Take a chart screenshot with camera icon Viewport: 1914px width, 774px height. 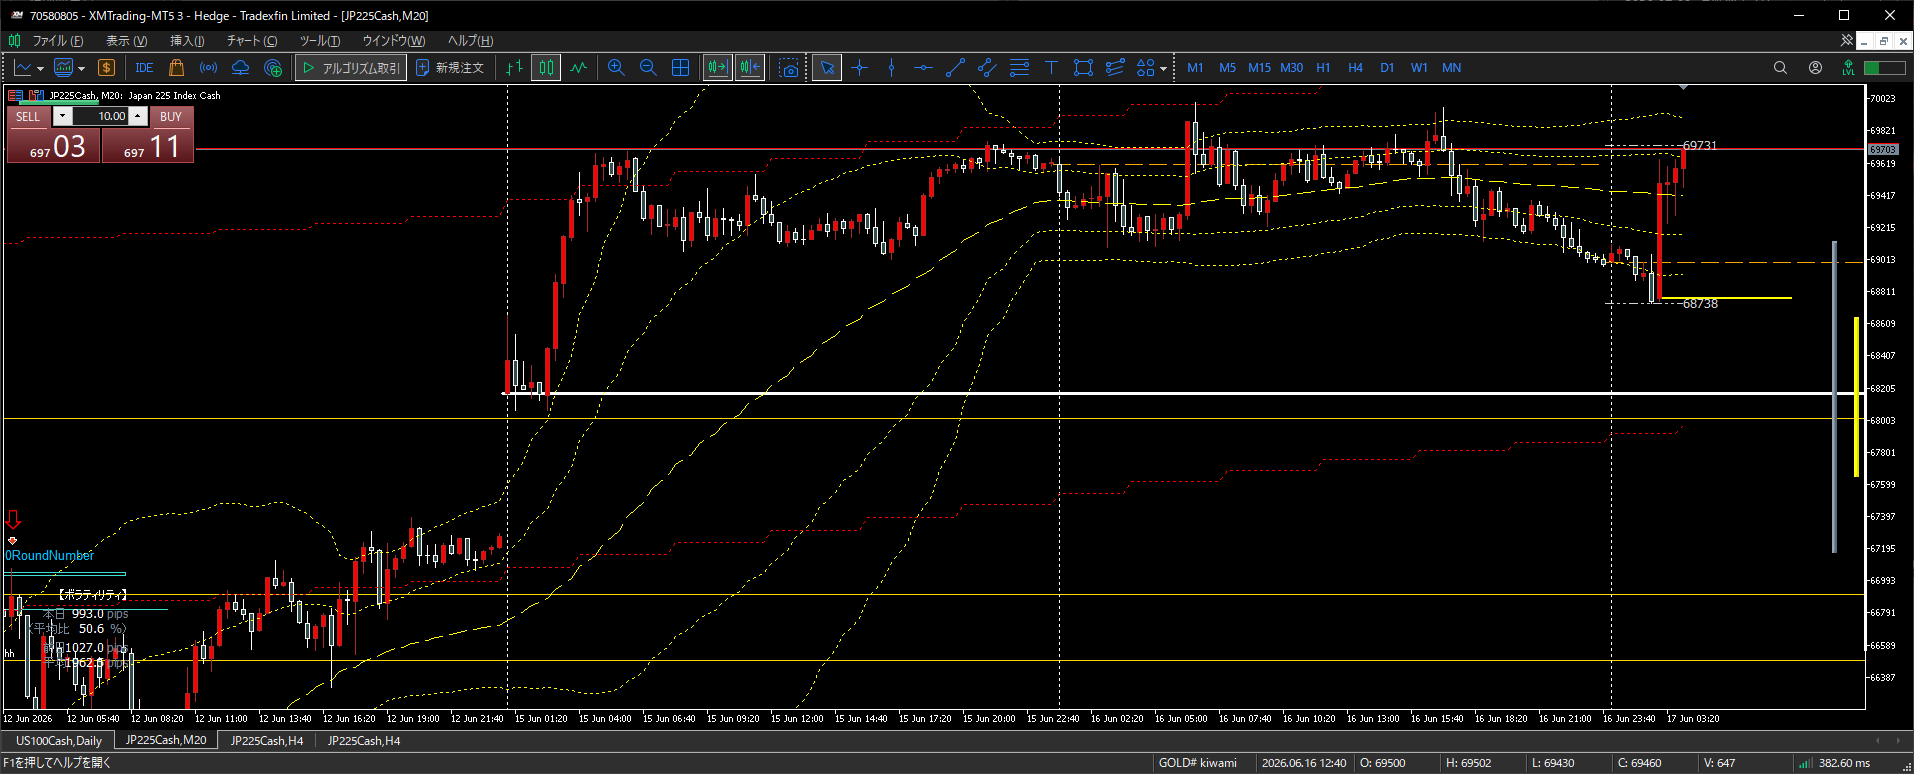tap(789, 68)
